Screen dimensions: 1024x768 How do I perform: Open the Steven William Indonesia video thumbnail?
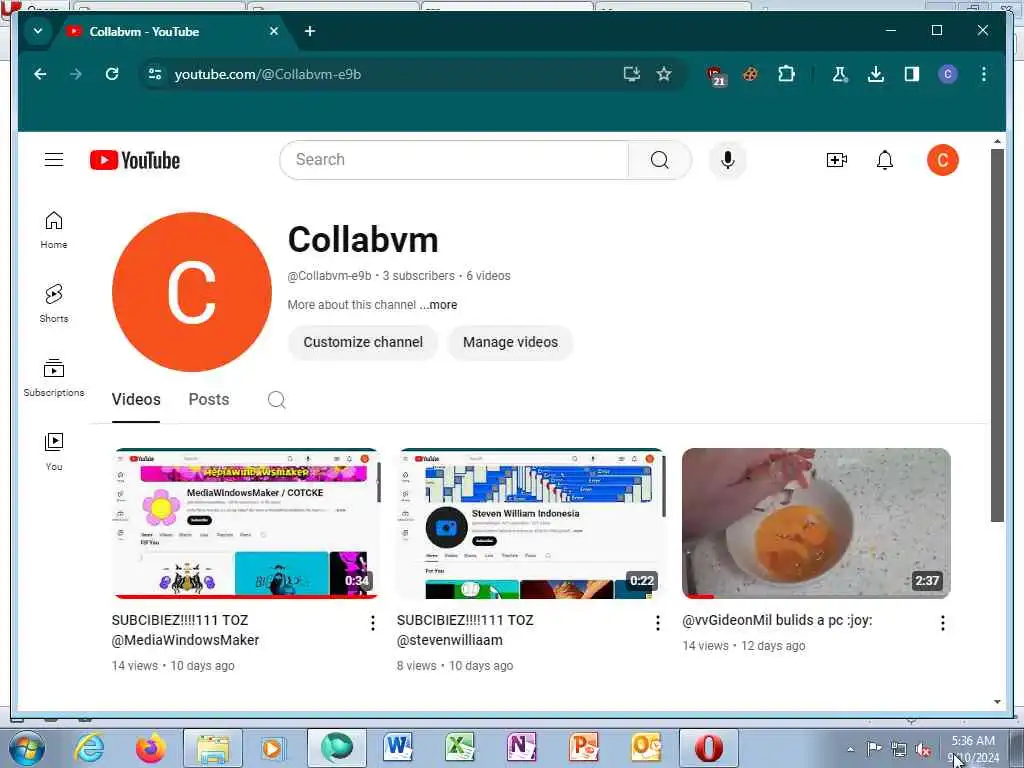(x=531, y=523)
